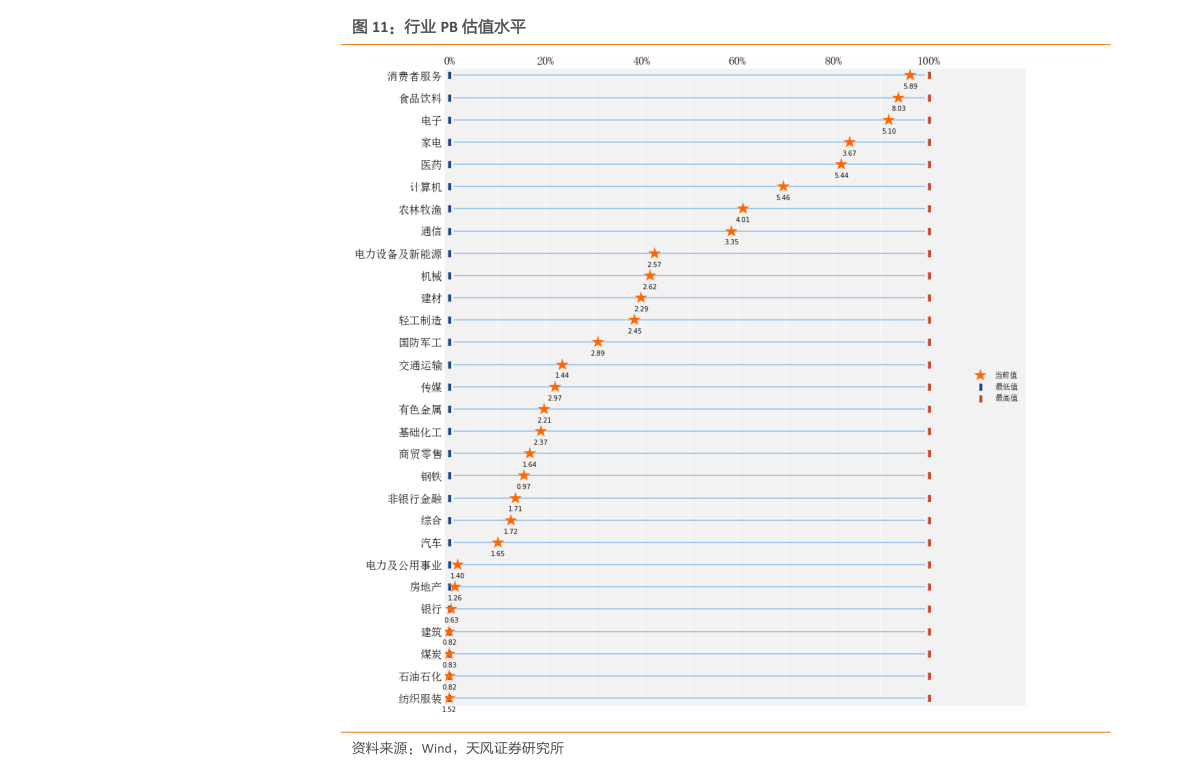The height and width of the screenshot is (776, 1191).
Task: Click the blue minimum marker on 医药 row
Action: [450, 165]
